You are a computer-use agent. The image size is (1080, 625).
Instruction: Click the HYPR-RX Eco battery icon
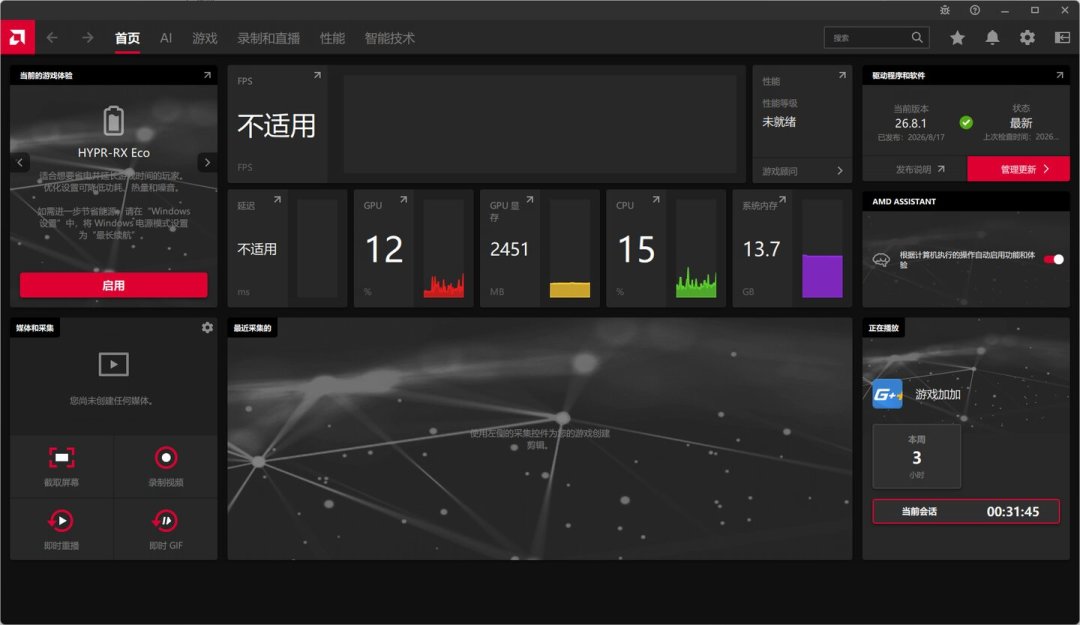pyautogui.click(x=114, y=121)
